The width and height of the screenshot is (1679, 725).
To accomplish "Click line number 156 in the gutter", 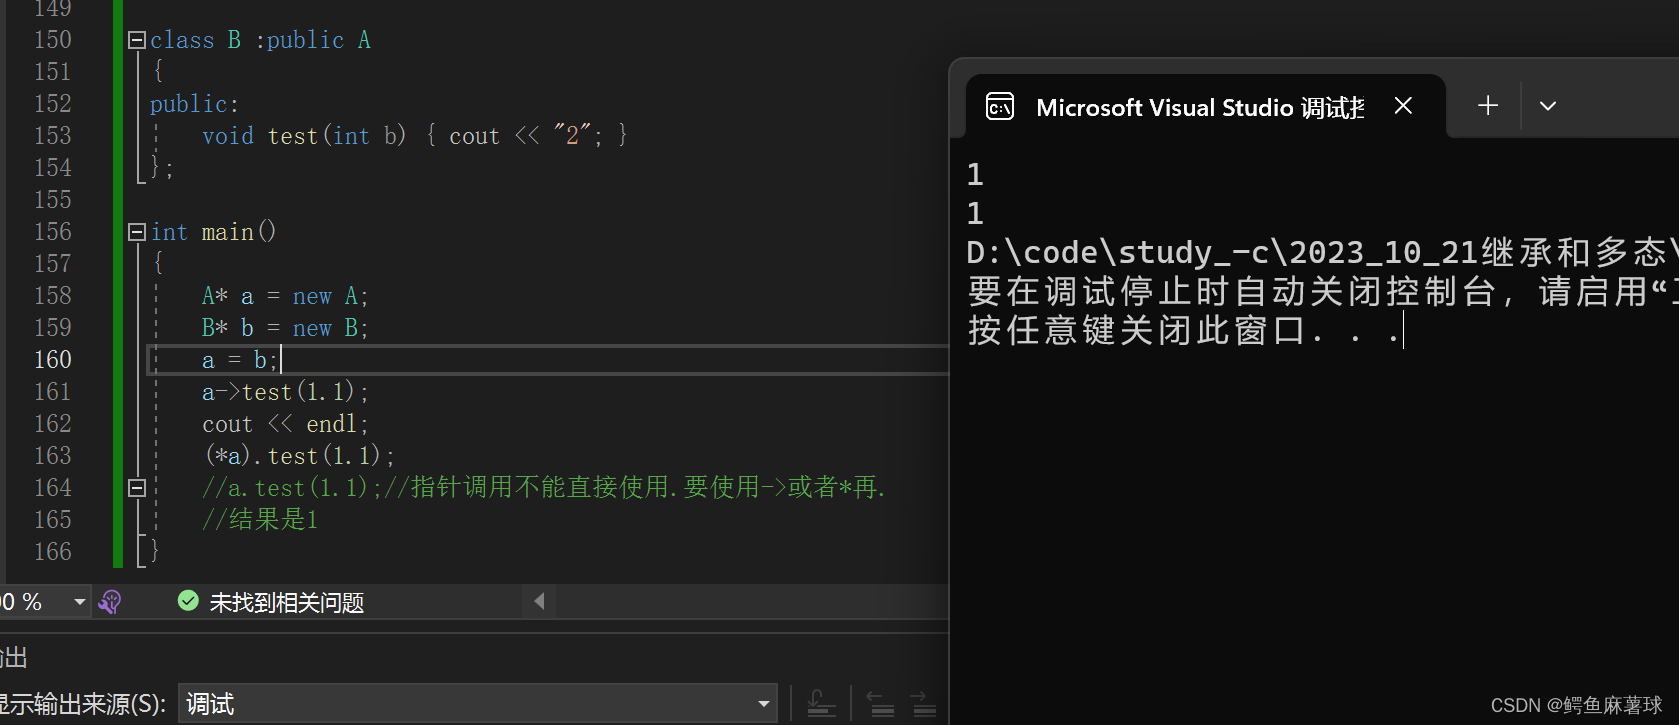I will [53, 232].
